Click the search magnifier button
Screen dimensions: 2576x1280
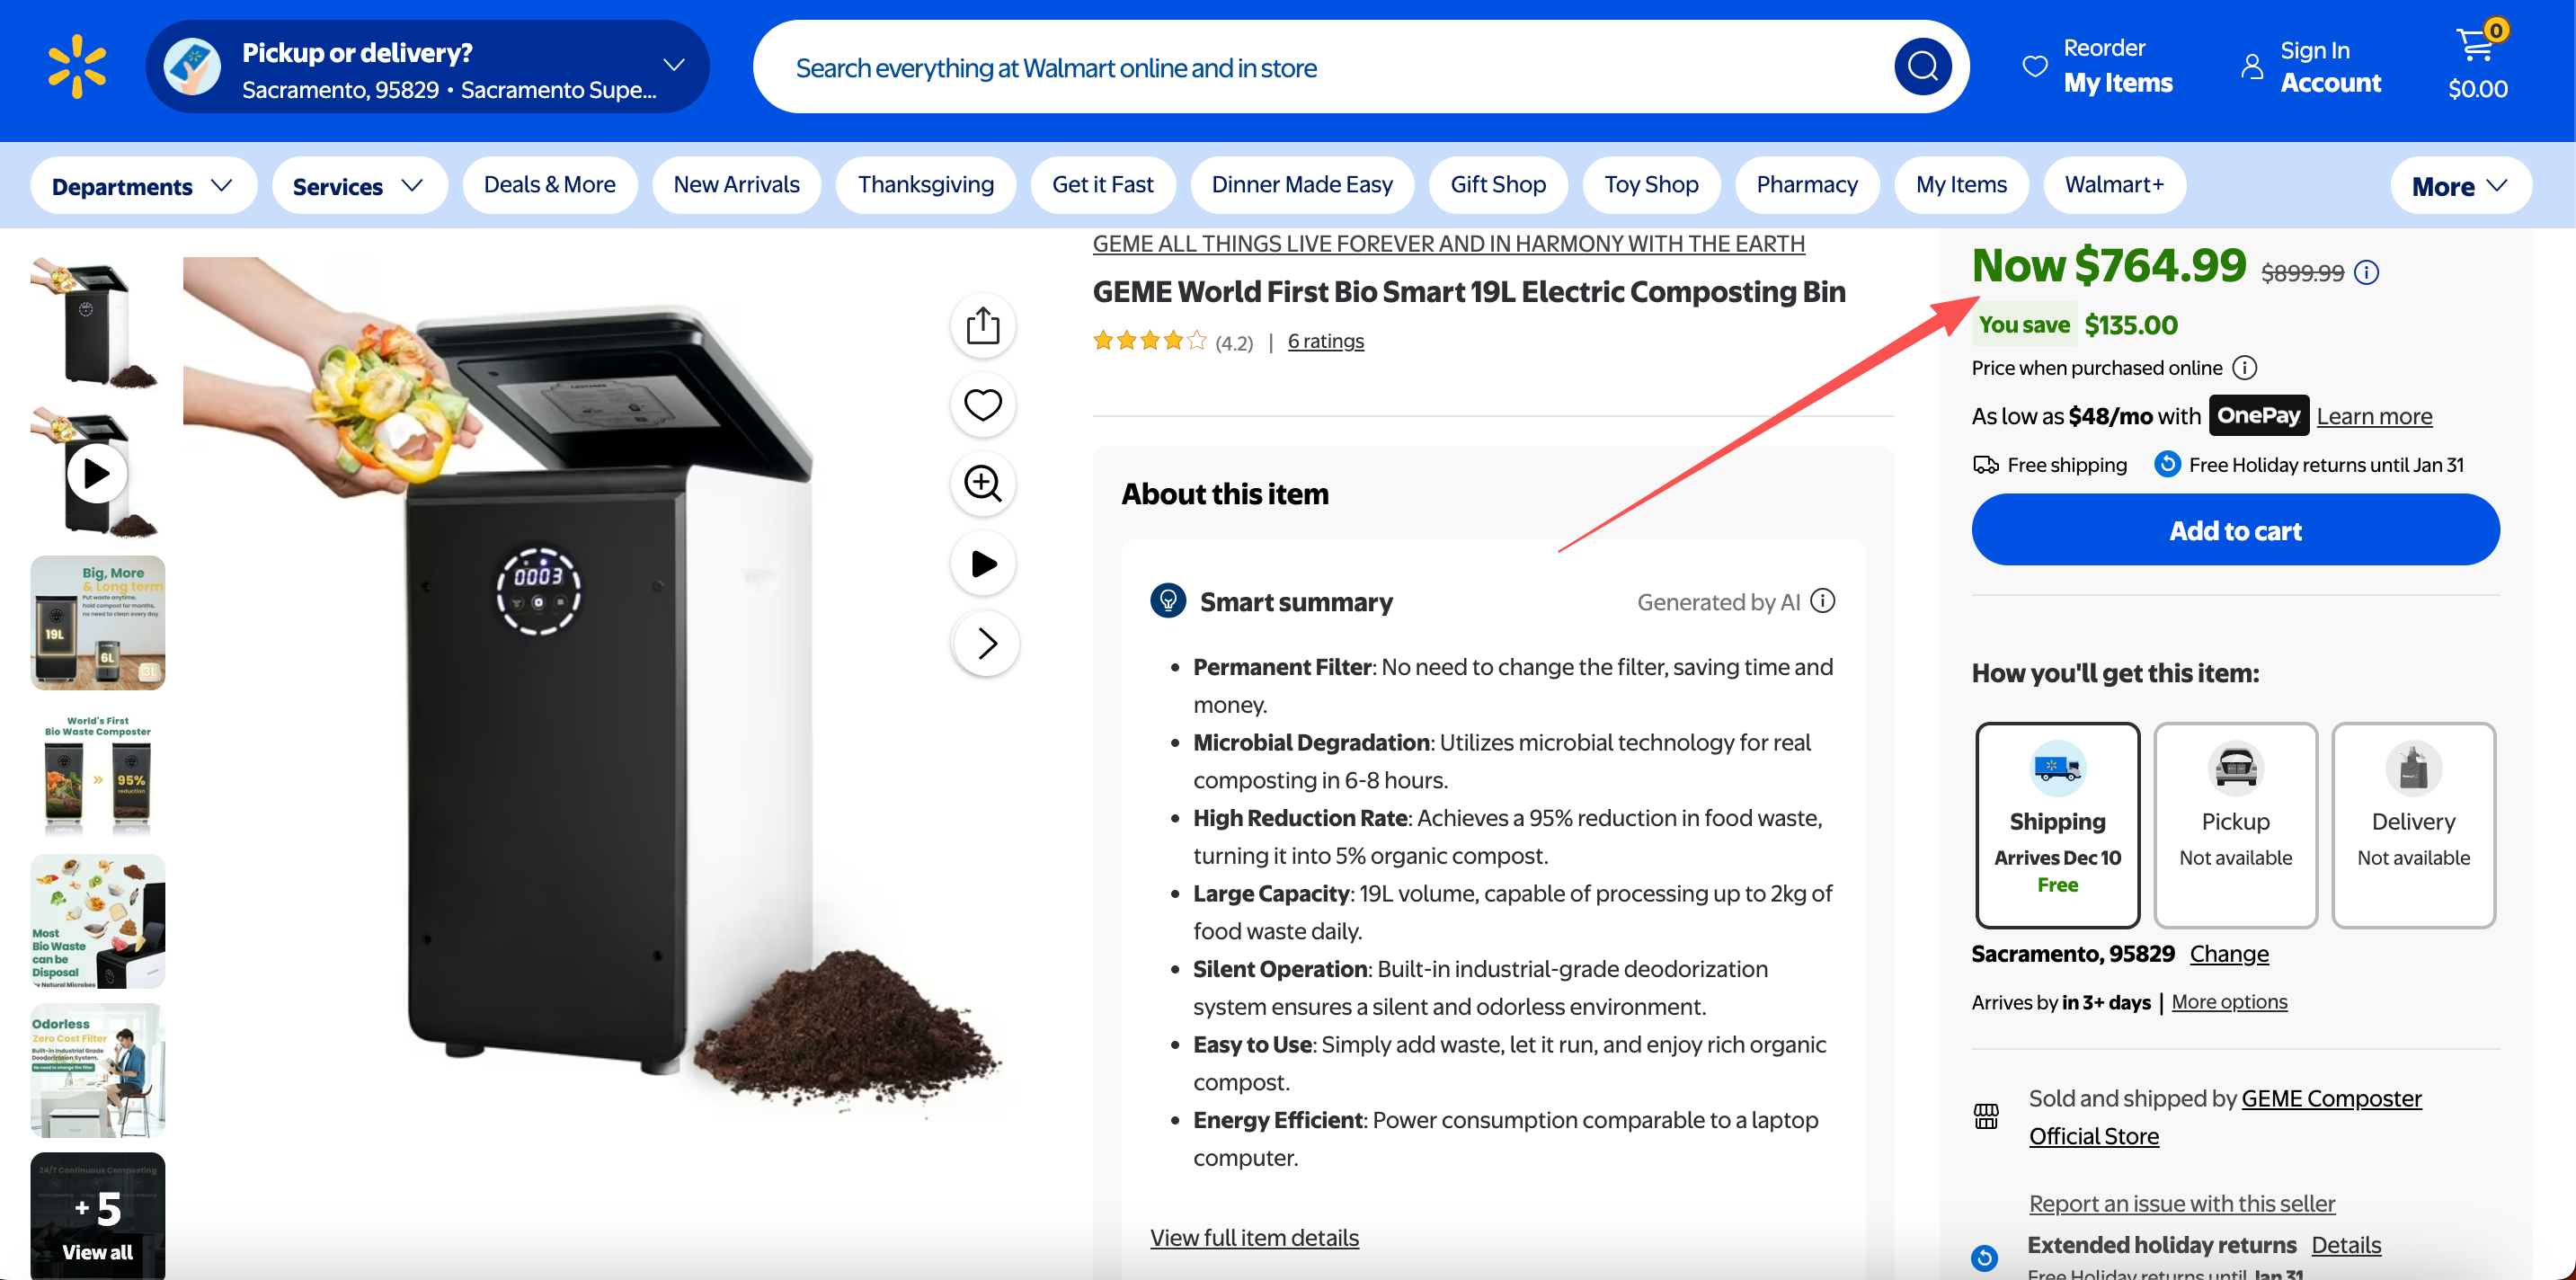click(x=1921, y=67)
